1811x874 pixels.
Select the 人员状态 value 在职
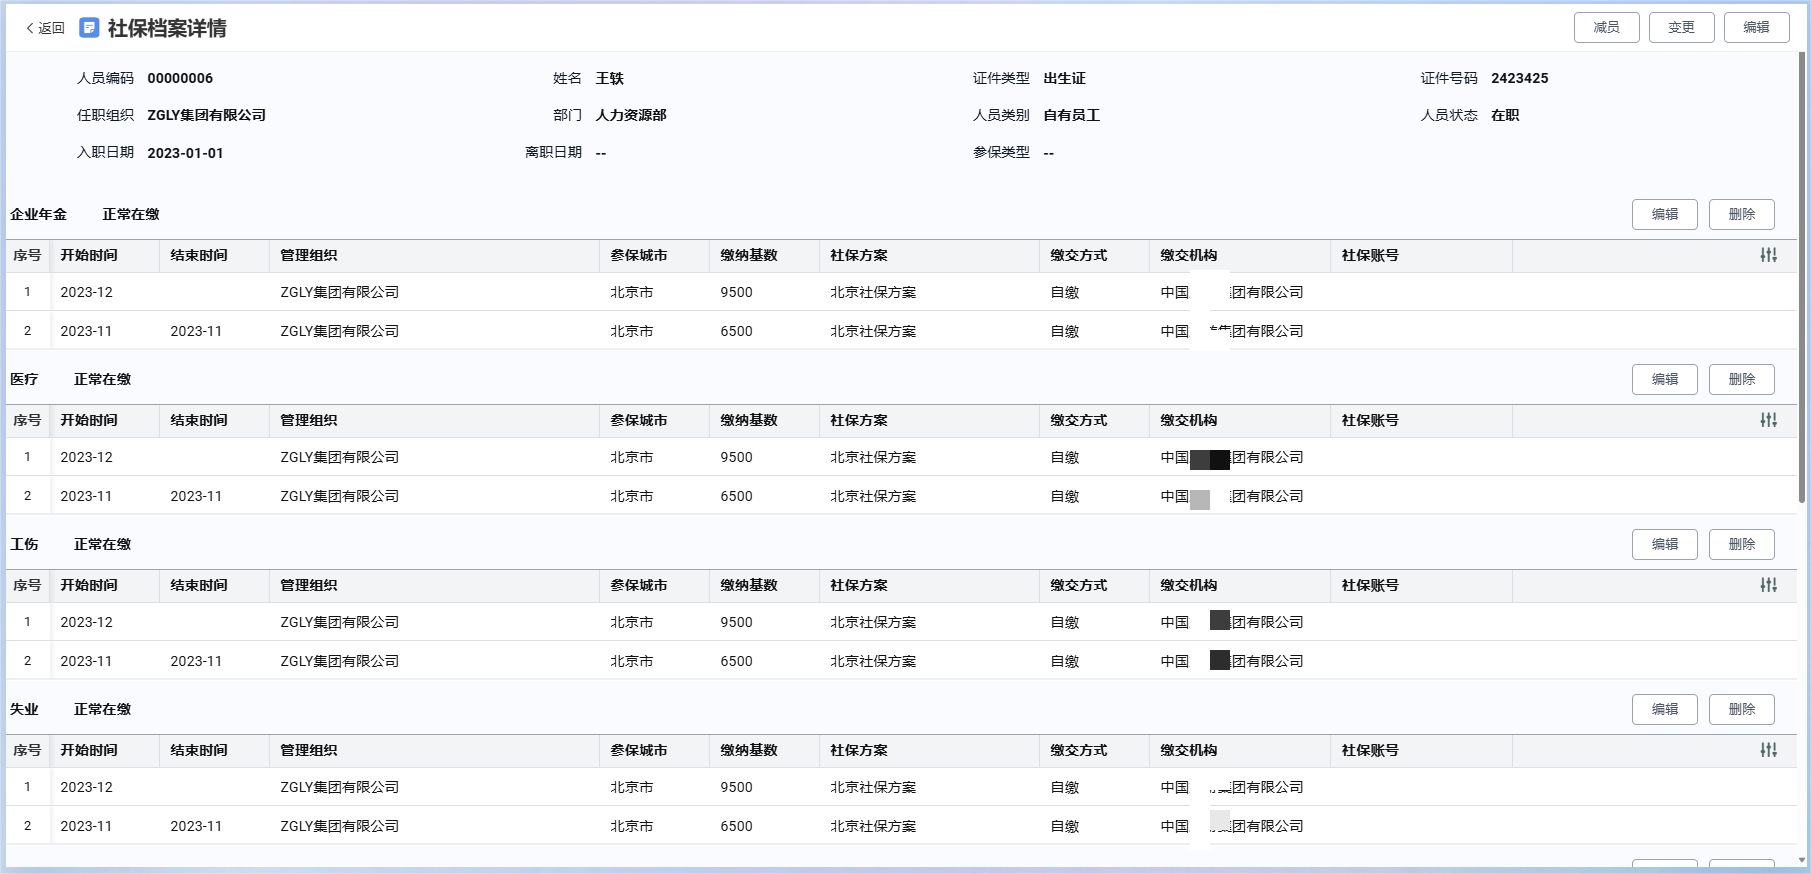pos(1505,115)
